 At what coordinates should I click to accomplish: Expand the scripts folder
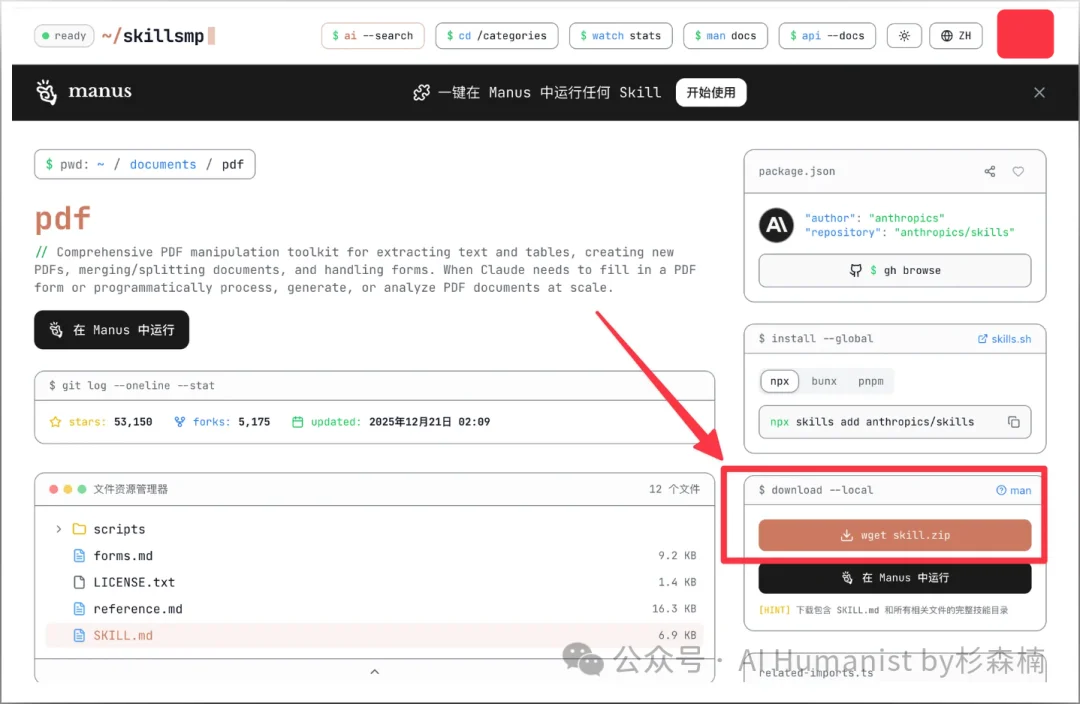point(59,529)
